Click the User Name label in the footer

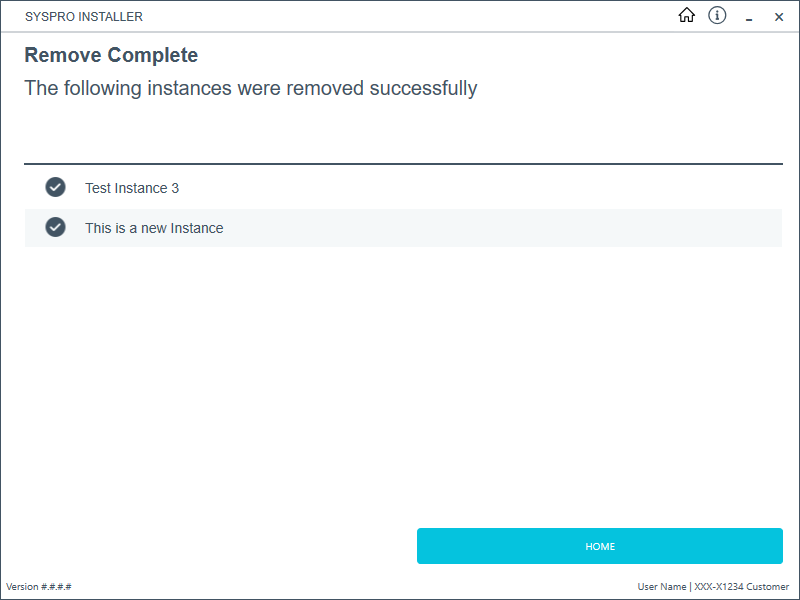coord(661,587)
